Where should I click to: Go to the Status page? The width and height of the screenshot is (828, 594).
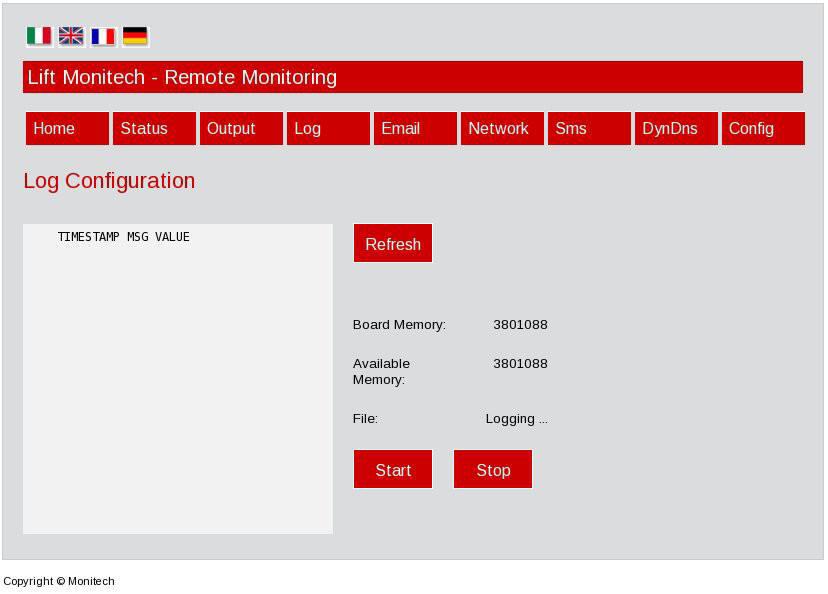pos(154,128)
